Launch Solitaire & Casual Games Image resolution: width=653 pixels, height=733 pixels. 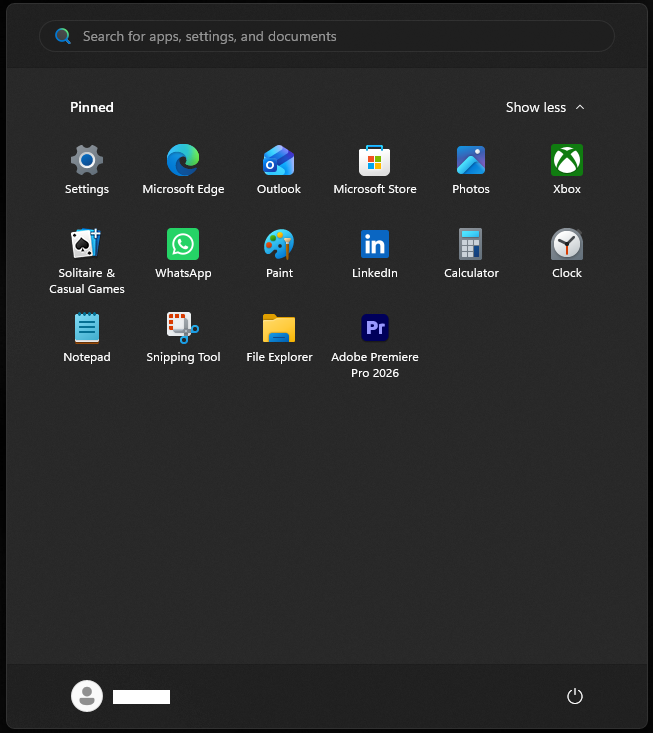(x=87, y=261)
